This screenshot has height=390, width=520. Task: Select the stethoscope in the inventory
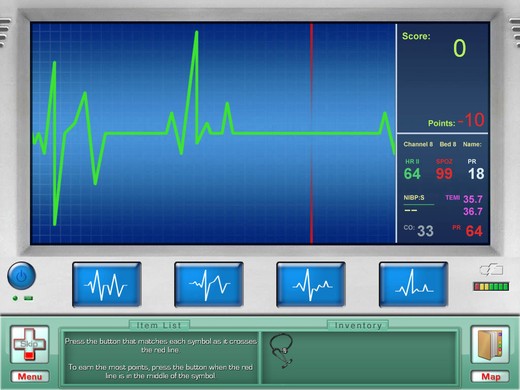(x=282, y=350)
